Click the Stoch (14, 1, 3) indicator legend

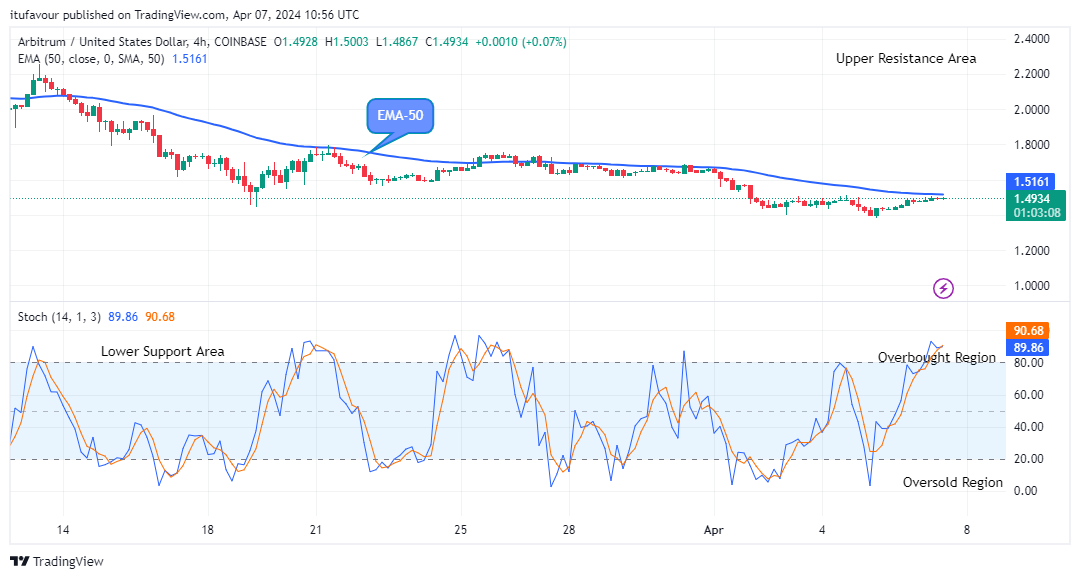[59, 317]
